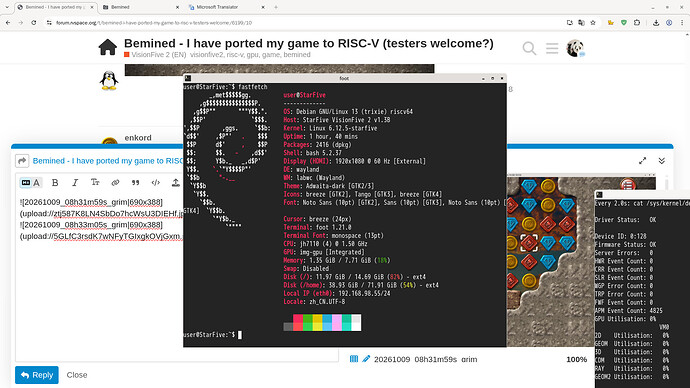Open the browser profile icon

669,22
